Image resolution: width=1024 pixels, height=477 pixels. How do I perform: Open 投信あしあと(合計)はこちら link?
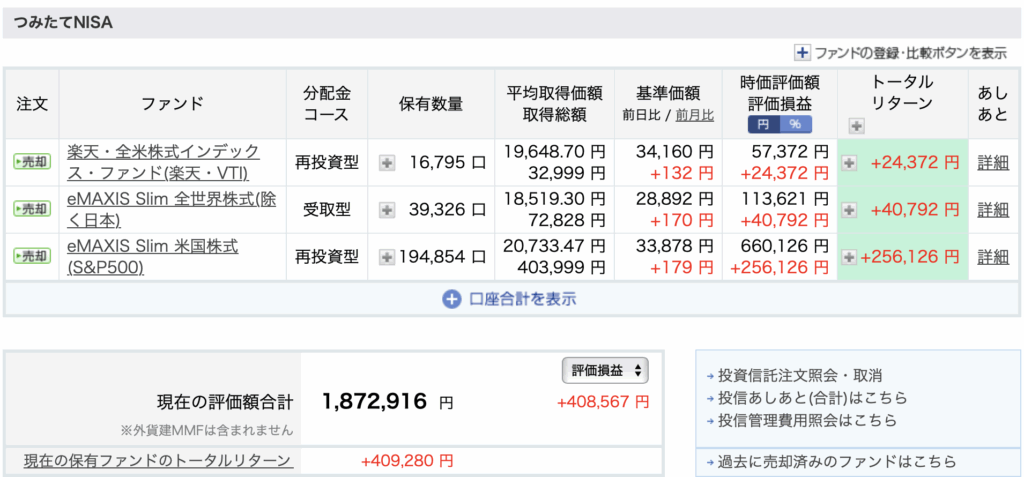812,398
